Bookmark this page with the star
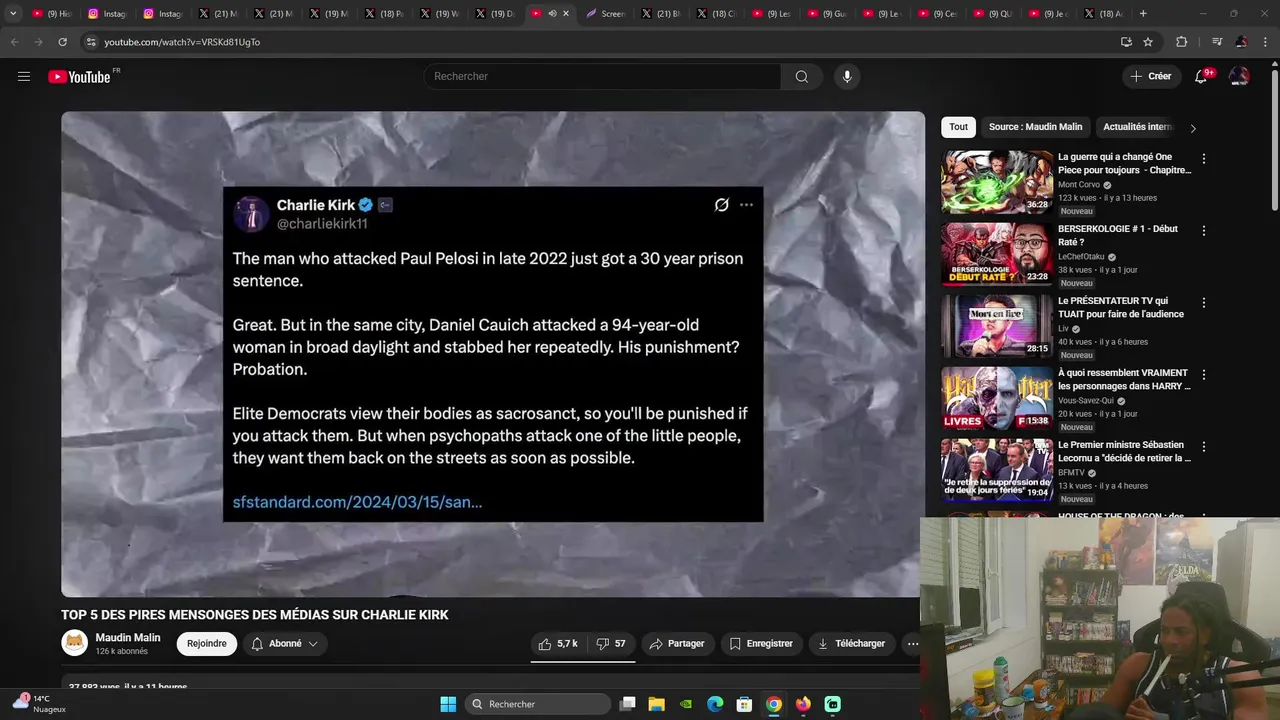Image resolution: width=1280 pixels, height=720 pixels. [1148, 42]
